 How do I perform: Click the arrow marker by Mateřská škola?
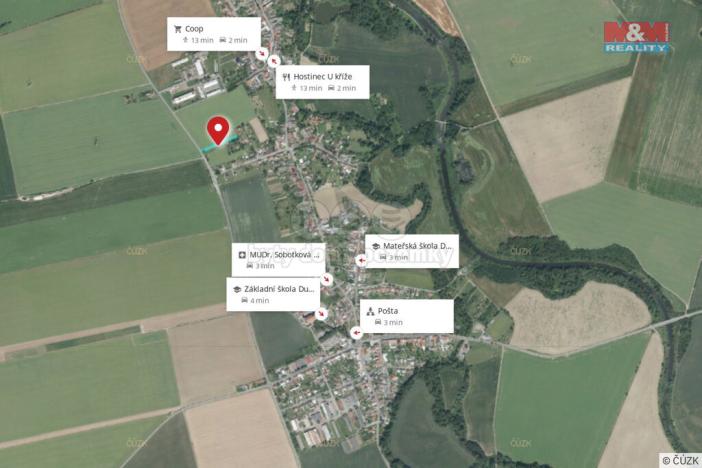pos(361,260)
